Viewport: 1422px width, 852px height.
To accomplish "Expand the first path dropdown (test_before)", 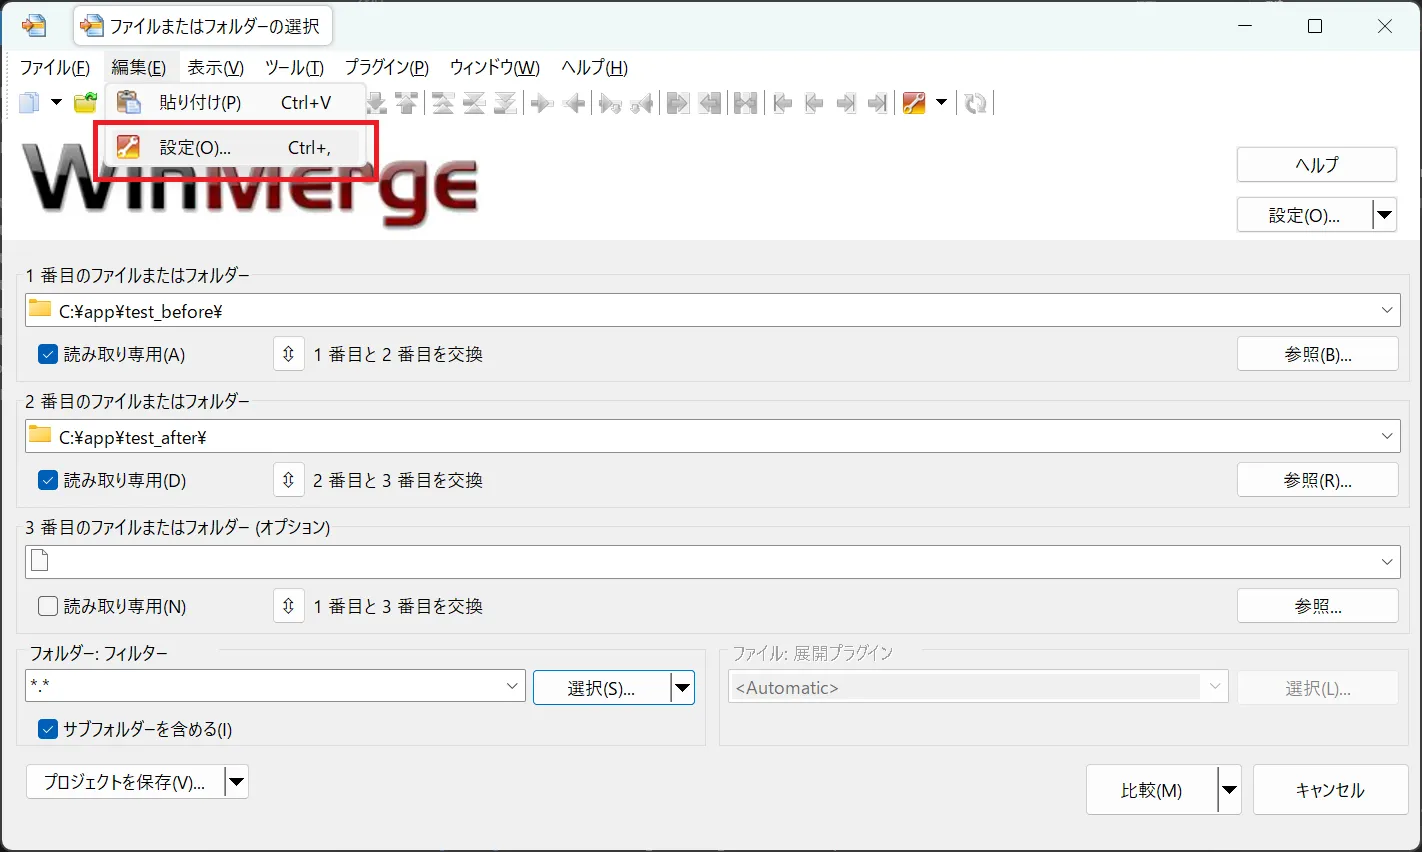I will coord(1387,310).
